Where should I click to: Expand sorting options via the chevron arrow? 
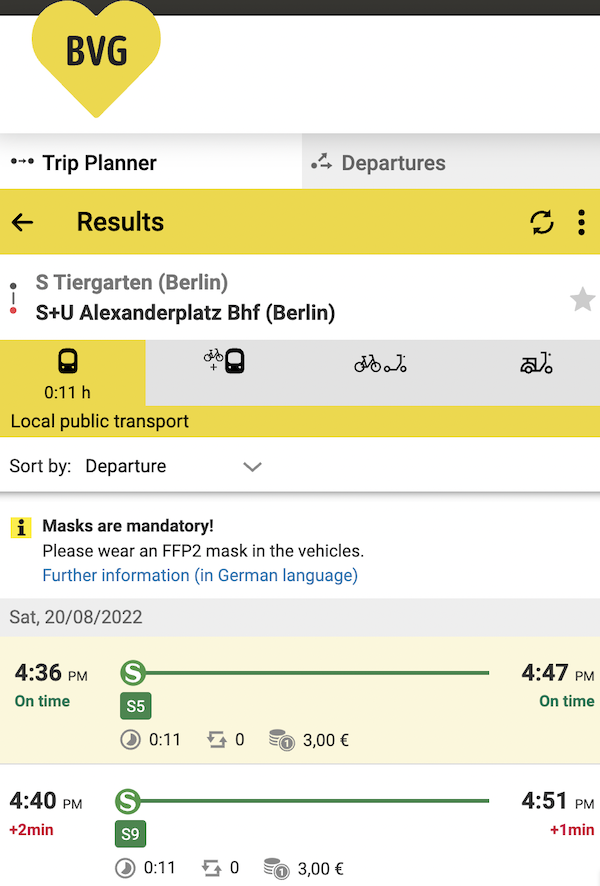tap(252, 467)
